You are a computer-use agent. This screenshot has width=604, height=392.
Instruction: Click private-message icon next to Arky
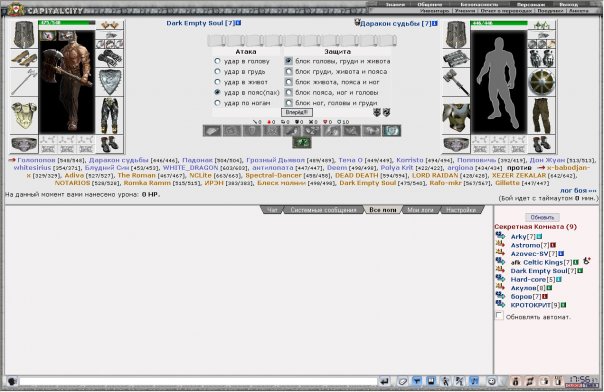click(x=500, y=236)
